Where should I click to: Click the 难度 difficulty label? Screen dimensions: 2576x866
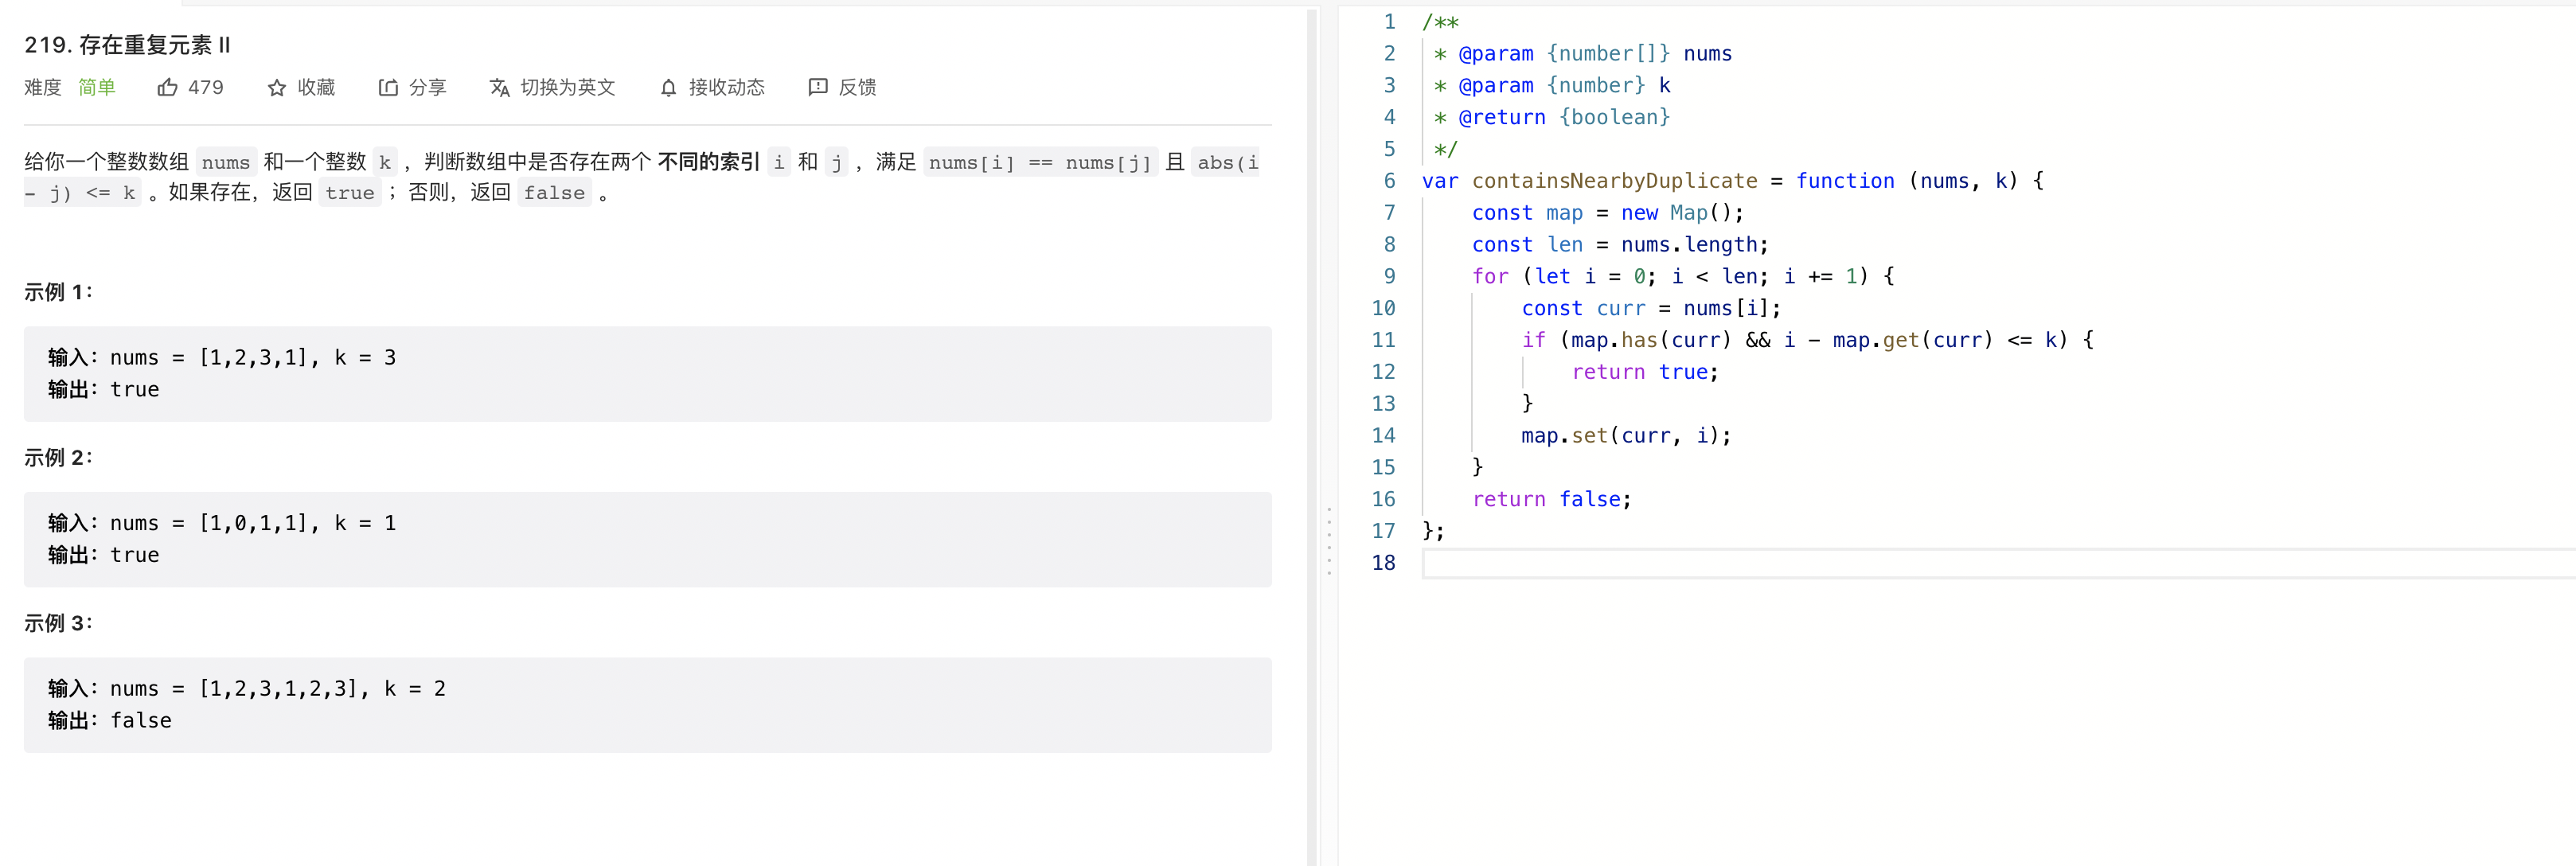[43, 88]
